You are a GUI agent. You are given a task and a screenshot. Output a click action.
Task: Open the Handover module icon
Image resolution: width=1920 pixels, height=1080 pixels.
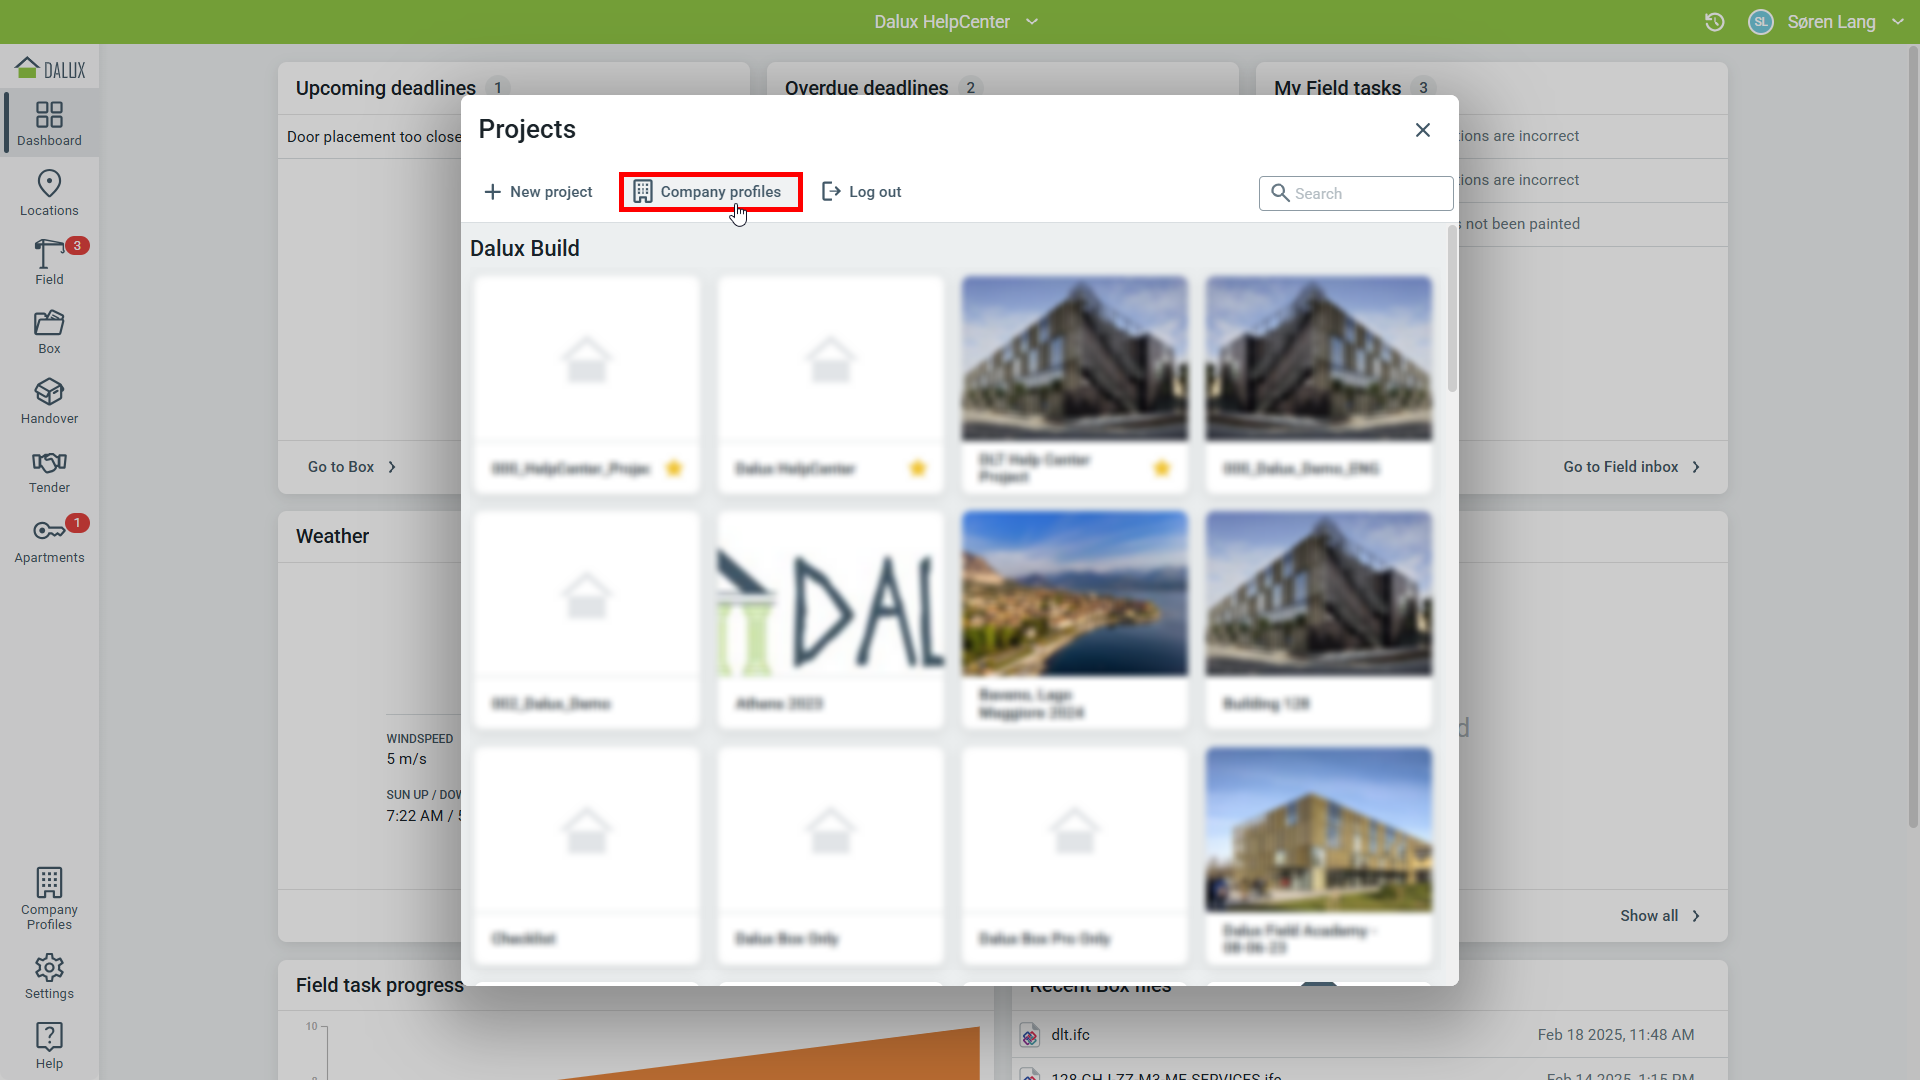[x=49, y=401]
